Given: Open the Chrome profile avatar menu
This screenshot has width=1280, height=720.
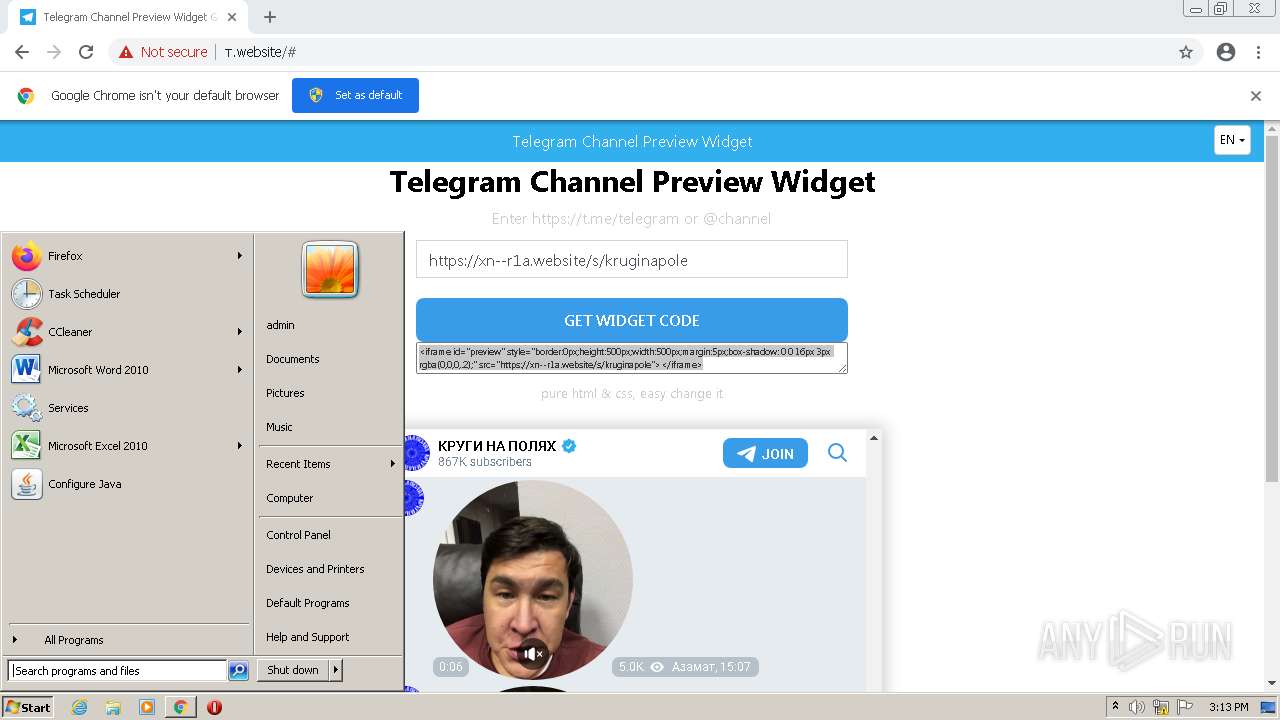Looking at the screenshot, I should 1226,52.
